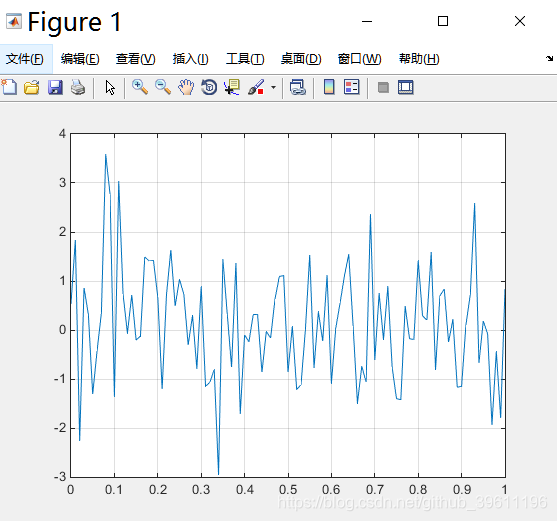Image resolution: width=557 pixels, height=521 pixels.
Task: Open the 工具(T) menu
Action: pyautogui.click(x=245, y=59)
